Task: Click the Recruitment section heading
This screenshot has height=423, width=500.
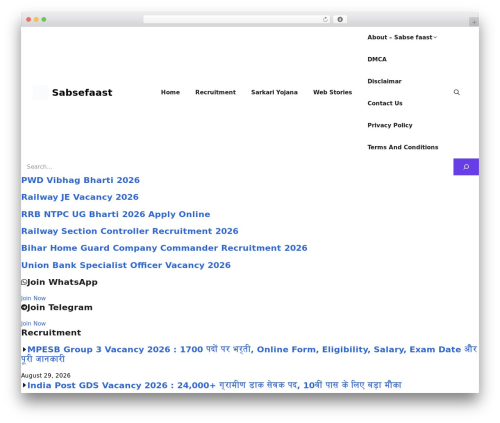Action: [x=51, y=333]
